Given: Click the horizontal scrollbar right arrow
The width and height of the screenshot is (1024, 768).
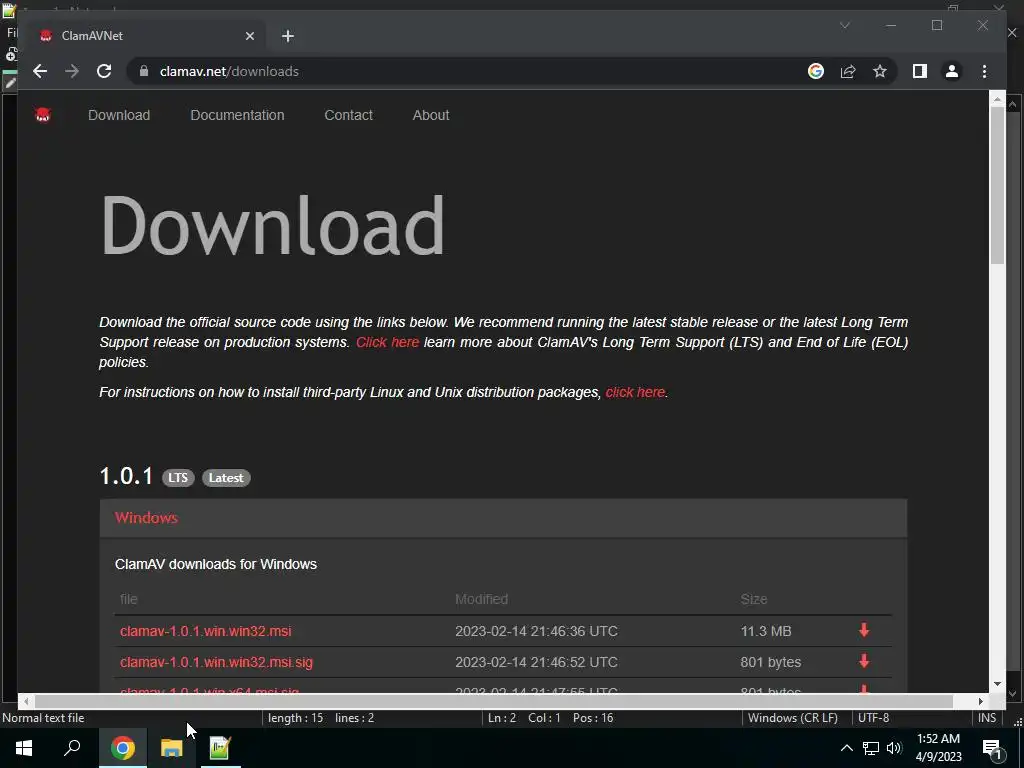Looking at the screenshot, I should point(980,701).
